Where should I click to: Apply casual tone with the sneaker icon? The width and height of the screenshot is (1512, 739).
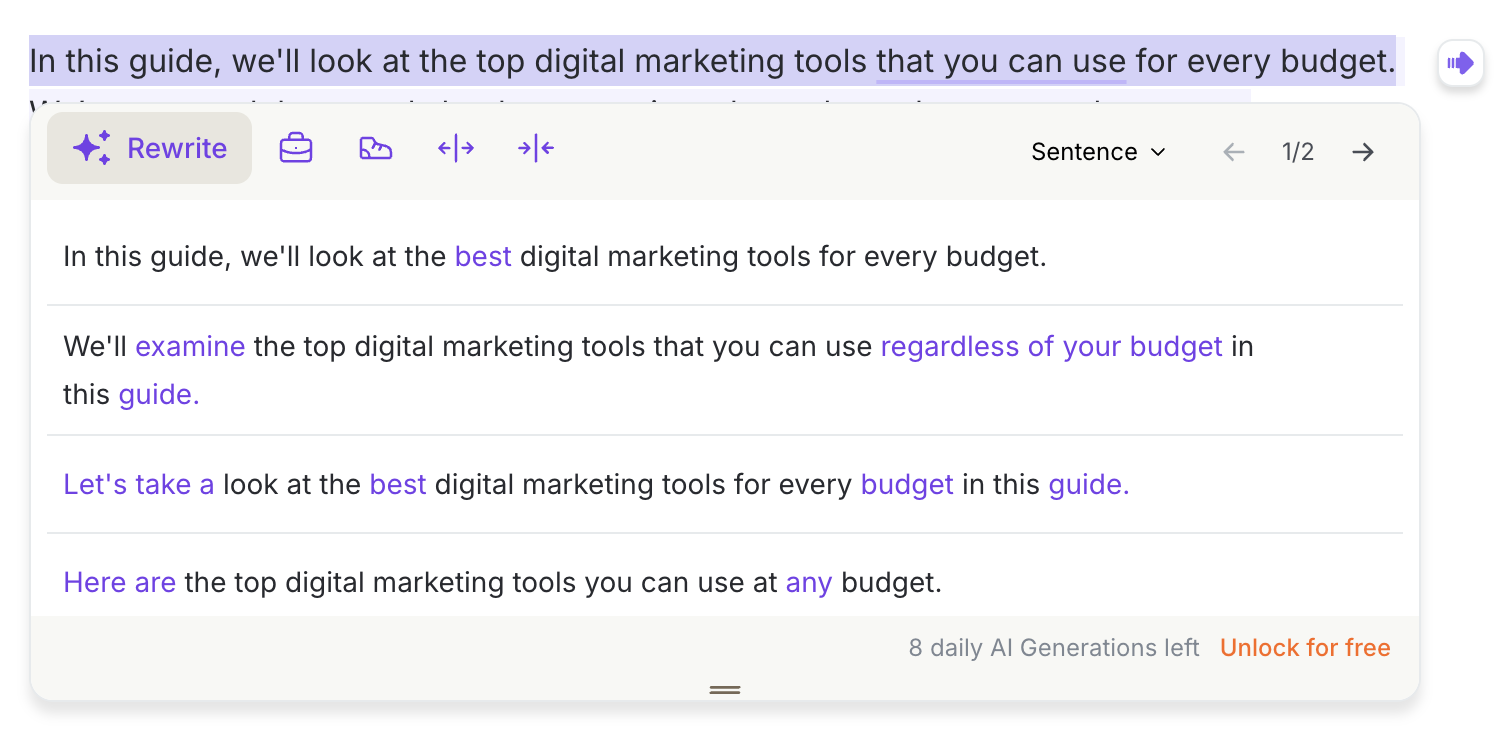click(375, 147)
